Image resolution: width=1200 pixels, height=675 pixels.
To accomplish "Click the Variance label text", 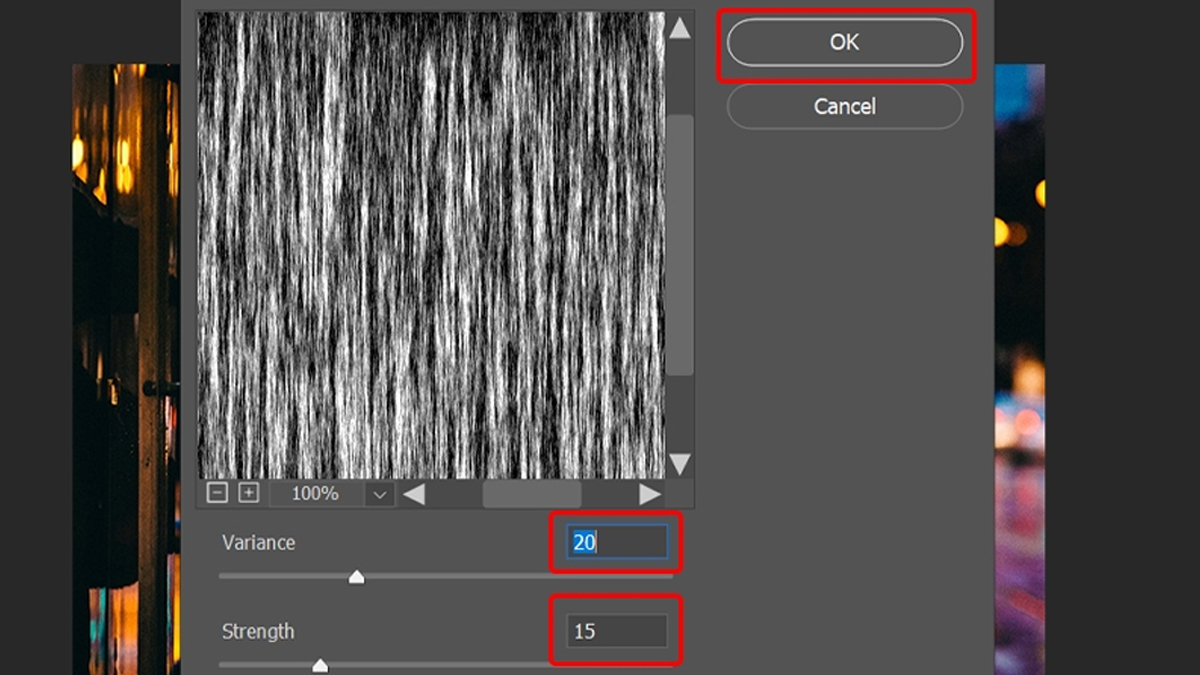I will pyautogui.click(x=258, y=543).
